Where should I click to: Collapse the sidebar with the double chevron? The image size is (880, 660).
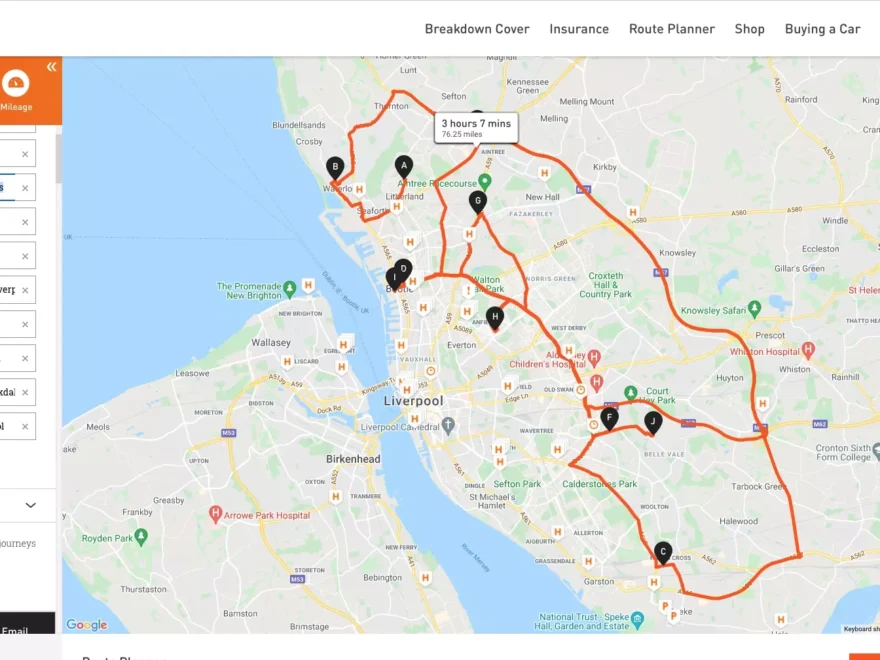50,66
